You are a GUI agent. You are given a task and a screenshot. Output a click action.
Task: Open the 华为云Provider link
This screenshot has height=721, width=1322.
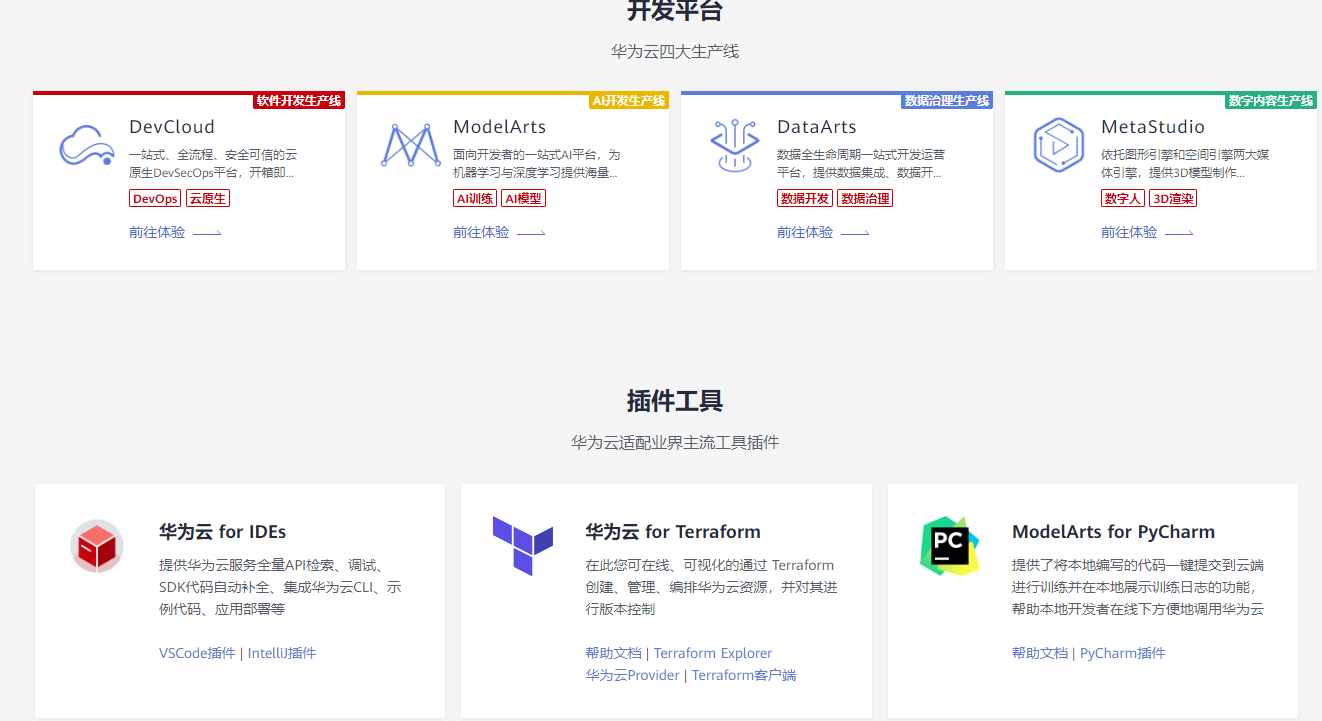coord(632,675)
